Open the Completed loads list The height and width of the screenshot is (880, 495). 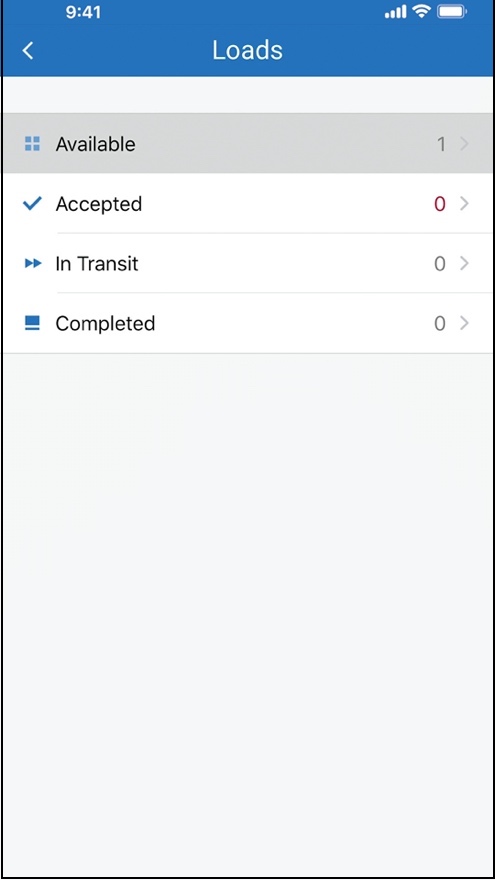[x=248, y=323]
